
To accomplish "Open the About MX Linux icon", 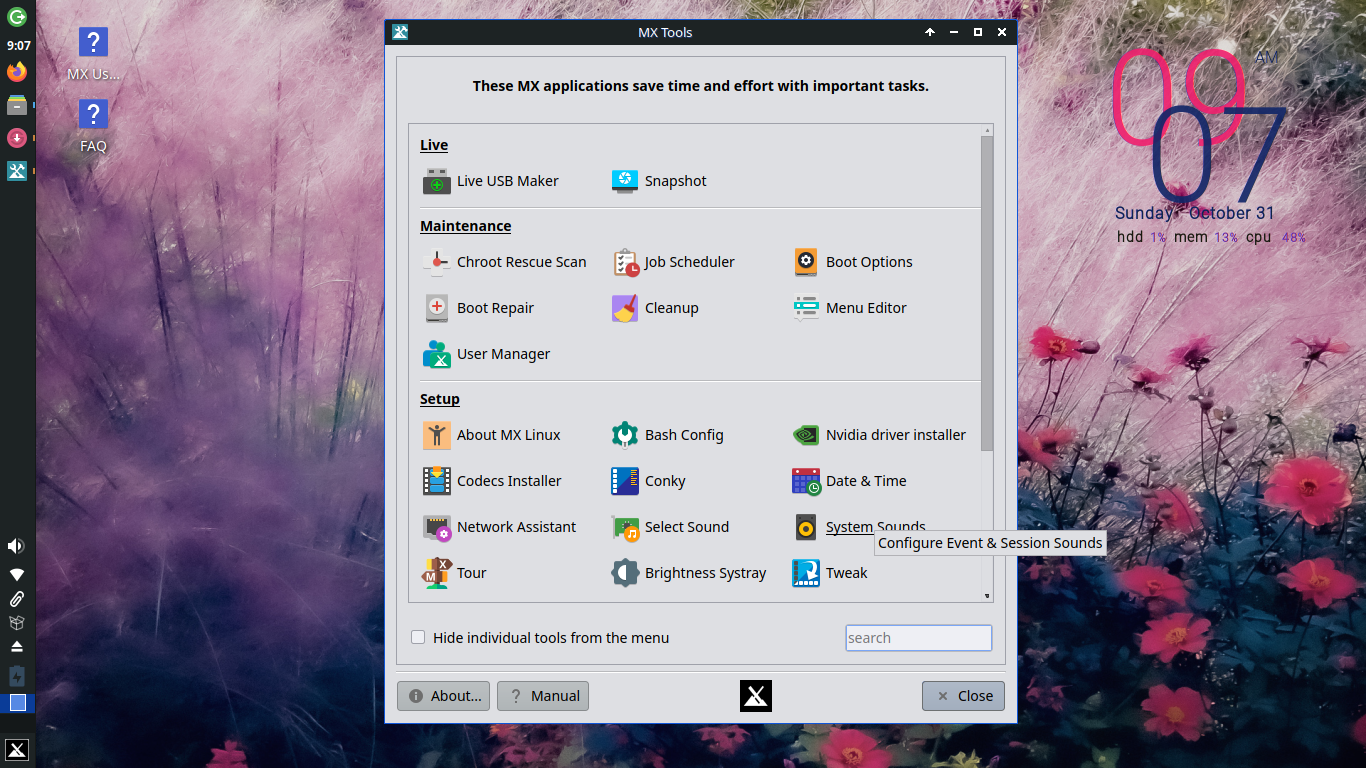I will point(437,435).
